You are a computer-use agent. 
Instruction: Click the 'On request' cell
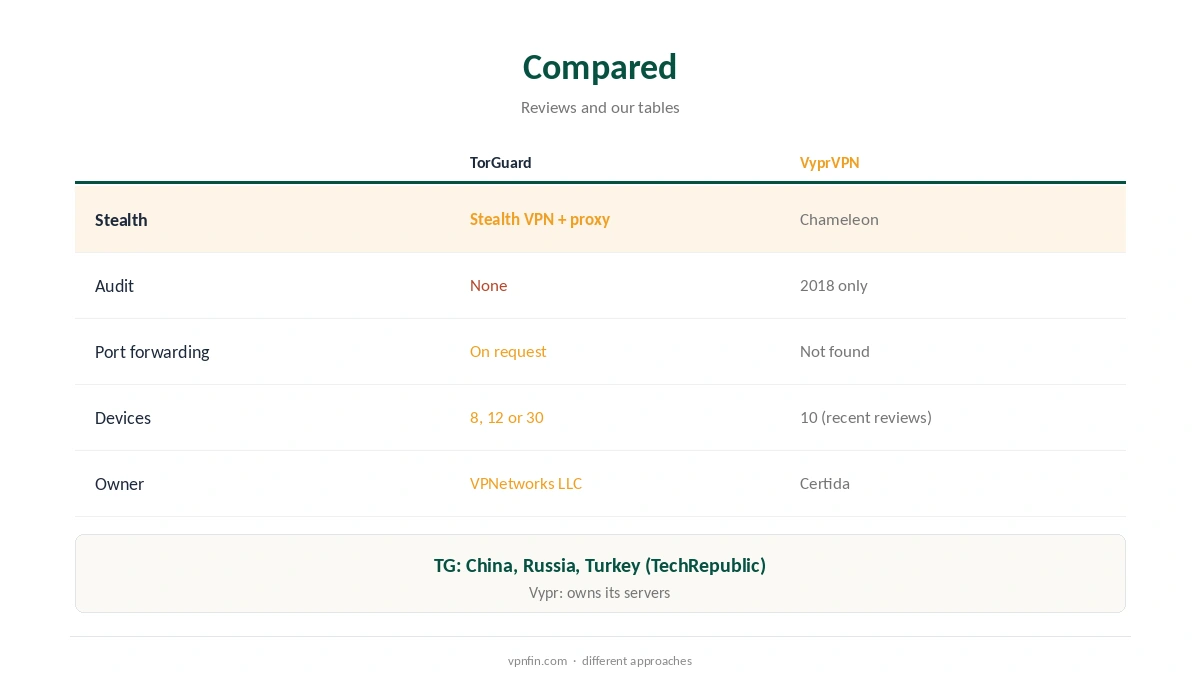(x=508, y=351)
